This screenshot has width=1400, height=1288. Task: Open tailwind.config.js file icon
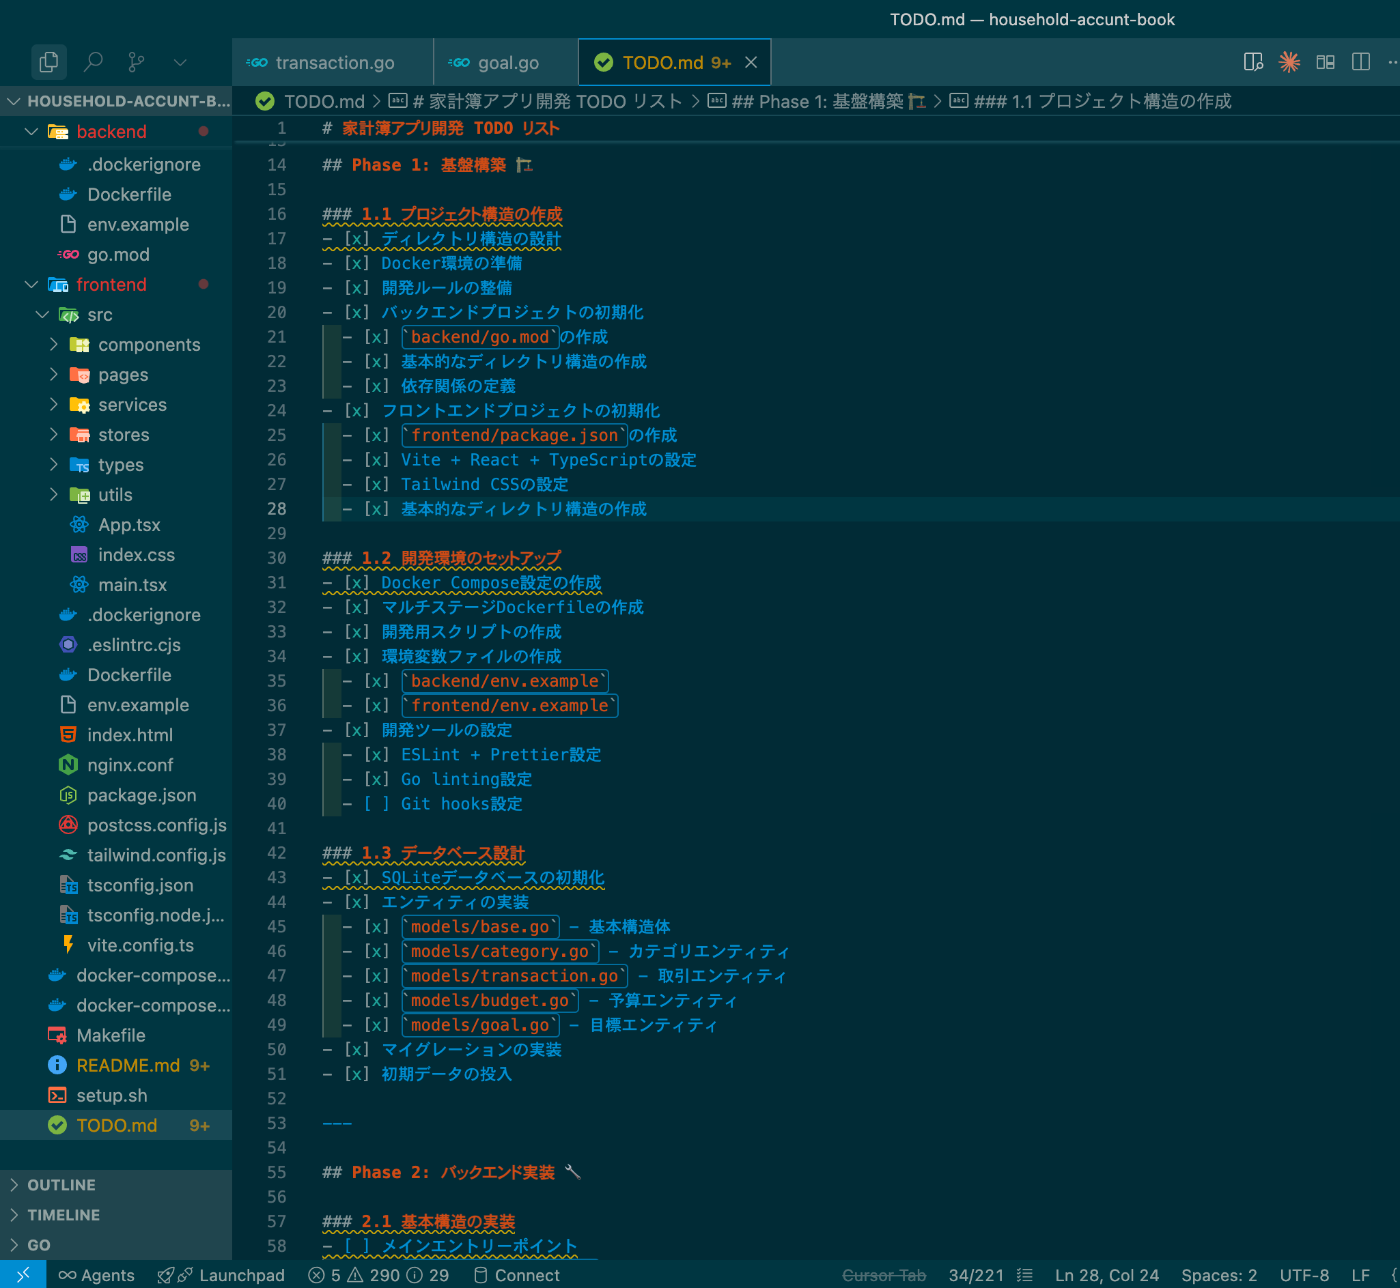coord(68,855)
